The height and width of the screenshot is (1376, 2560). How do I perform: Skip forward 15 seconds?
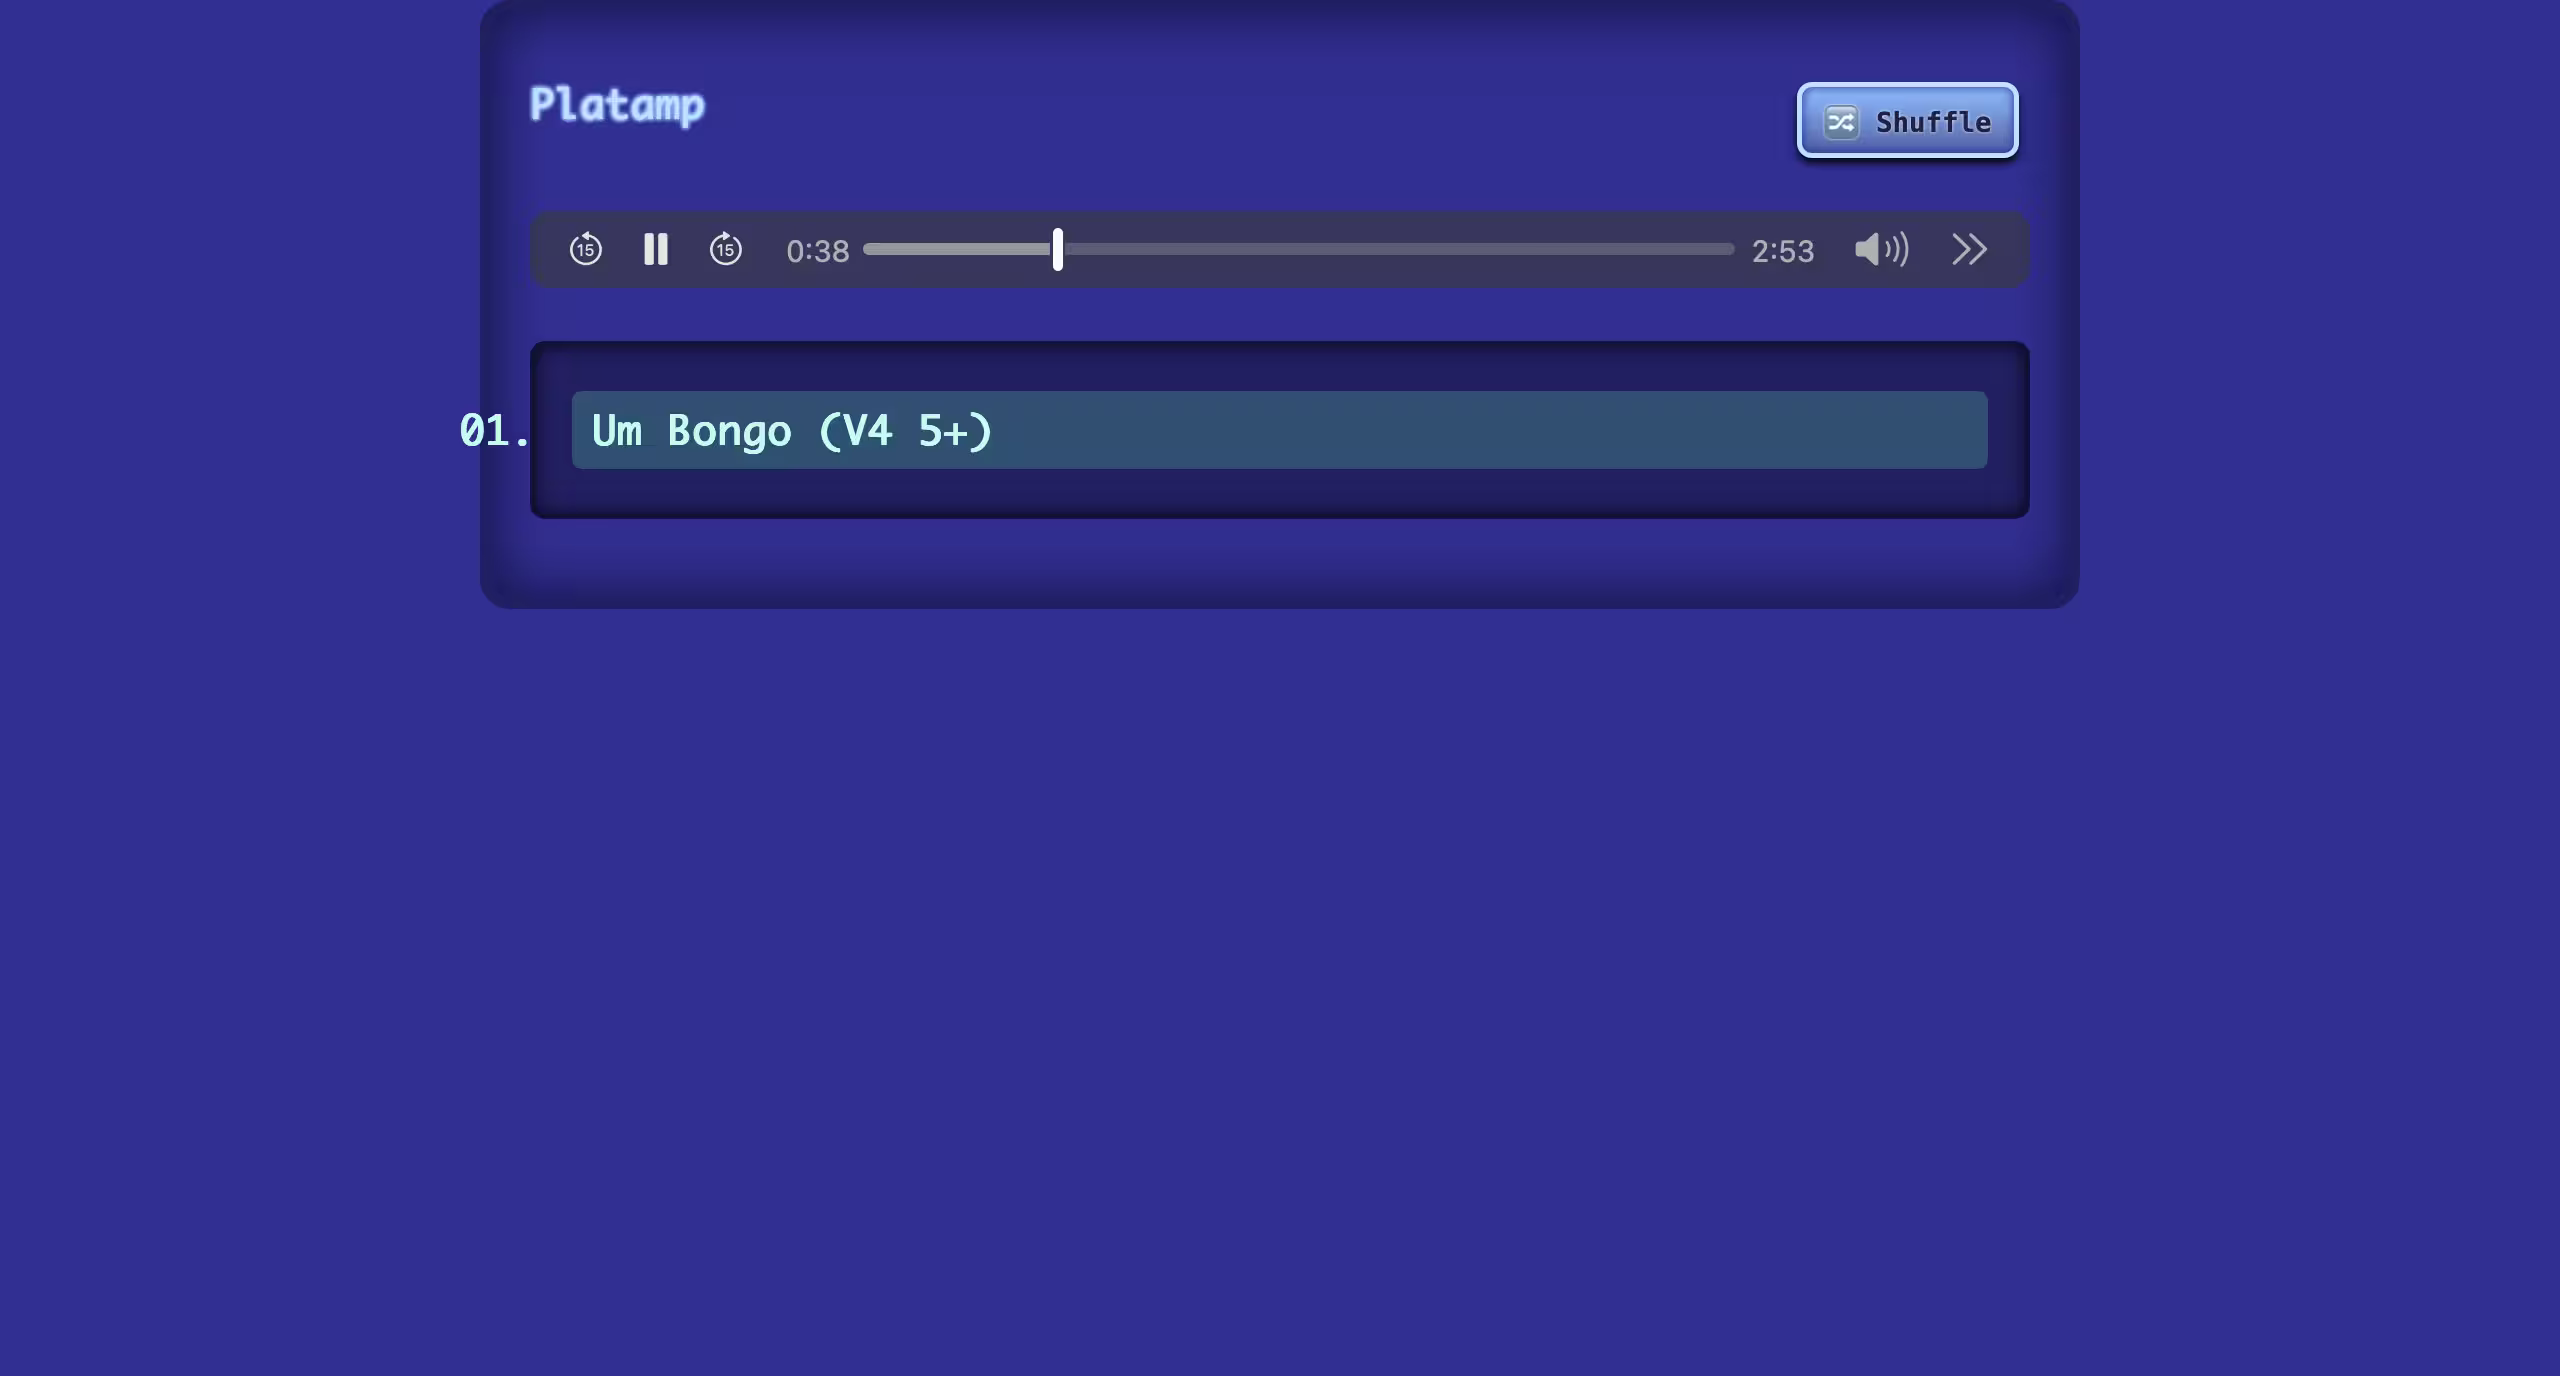click(x=726, y=249)
